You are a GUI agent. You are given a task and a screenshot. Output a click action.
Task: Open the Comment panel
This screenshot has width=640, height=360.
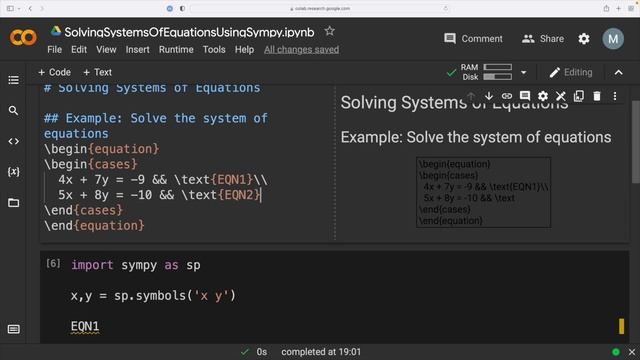473,39
